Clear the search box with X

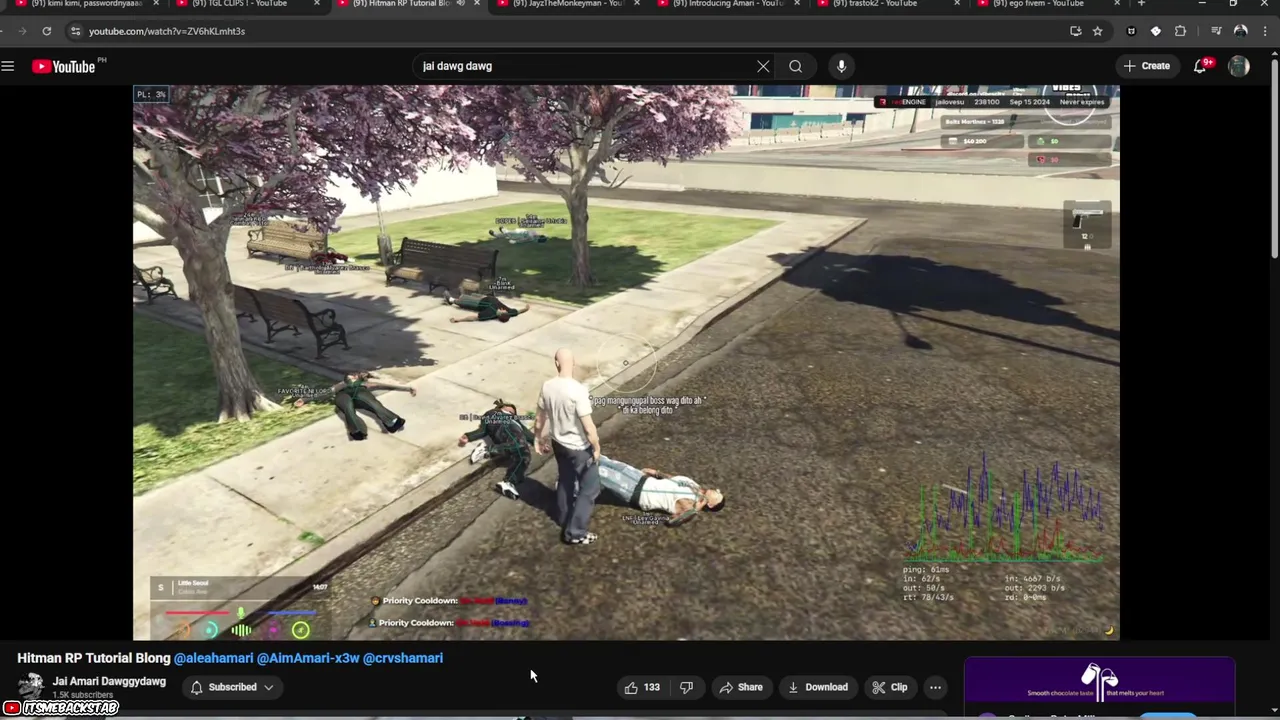tap(763, 66)
